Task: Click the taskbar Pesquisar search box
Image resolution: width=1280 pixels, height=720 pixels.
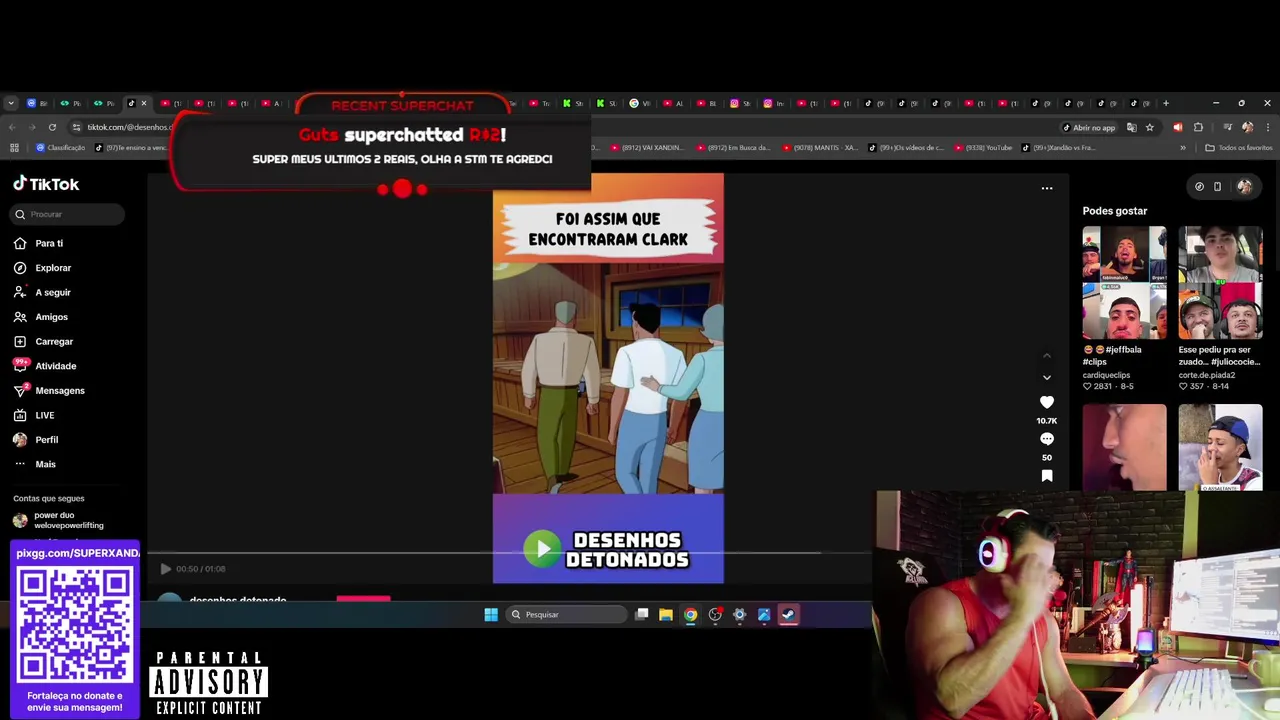Action: (568, 615)
